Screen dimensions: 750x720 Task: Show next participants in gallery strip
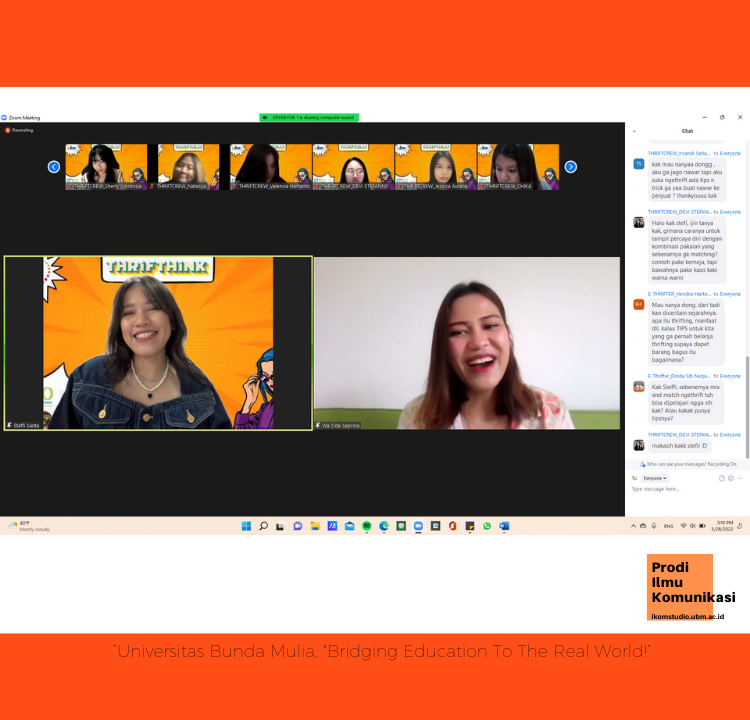[x=570, y=166]
